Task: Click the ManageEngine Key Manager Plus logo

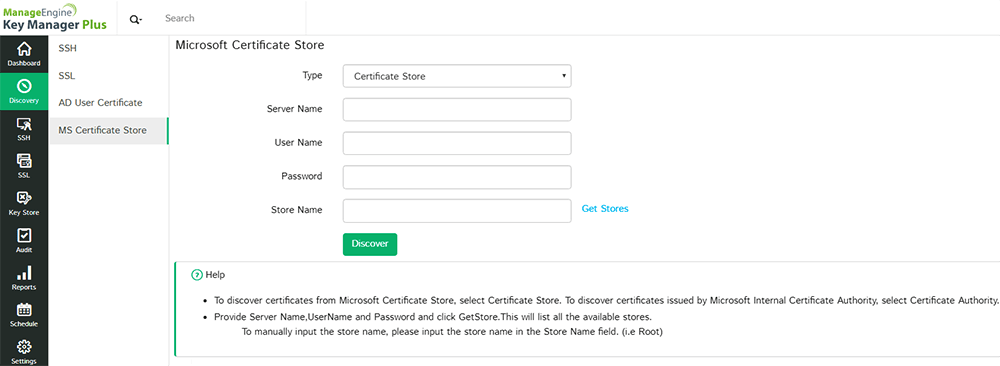Action: pyautogui.click(x=54, y=17)
